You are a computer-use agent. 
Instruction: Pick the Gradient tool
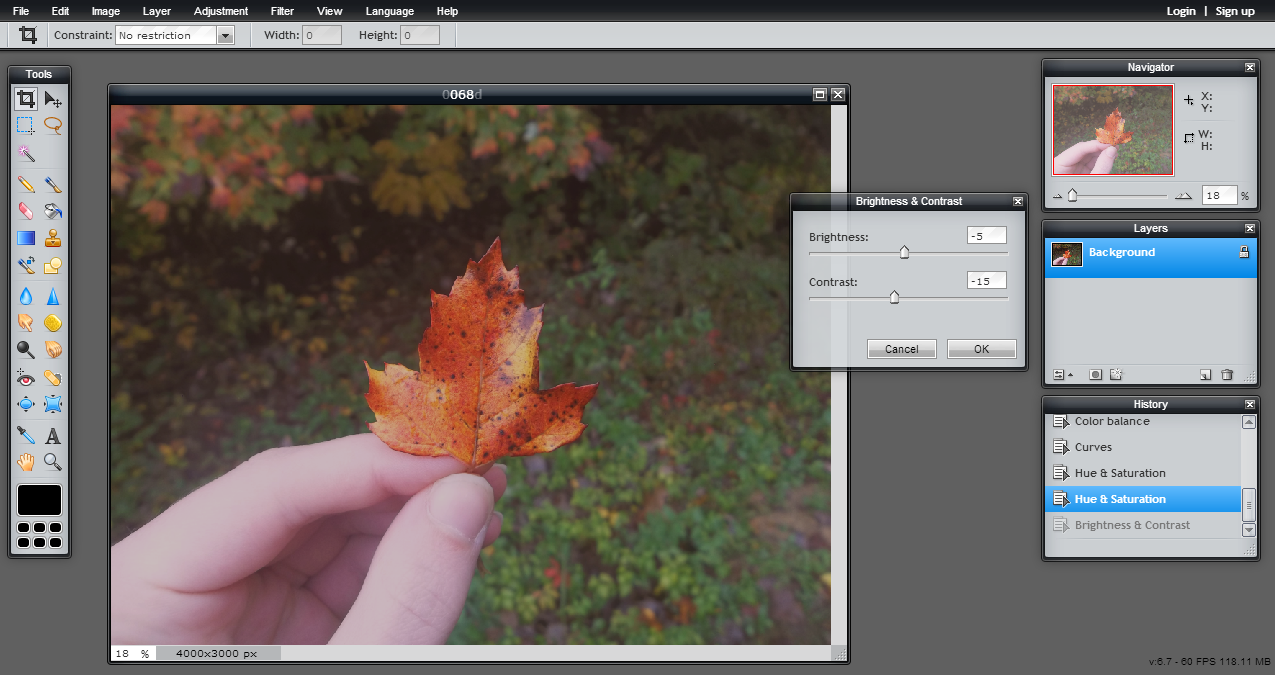(x=26, y=238)
